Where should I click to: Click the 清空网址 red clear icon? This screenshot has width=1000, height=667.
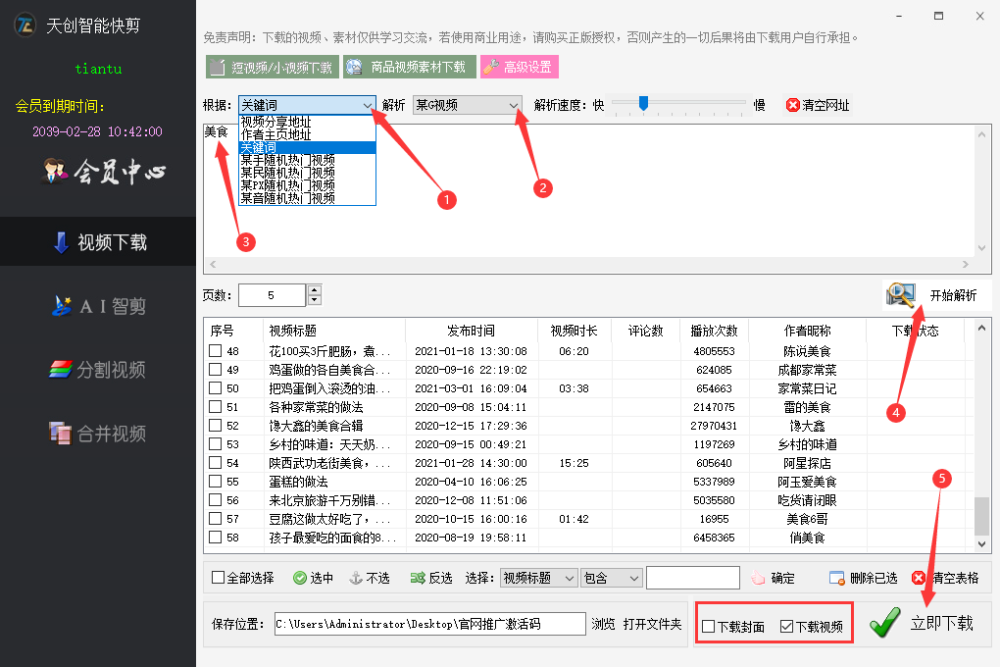pyautogui.click(x=793, y=105)
